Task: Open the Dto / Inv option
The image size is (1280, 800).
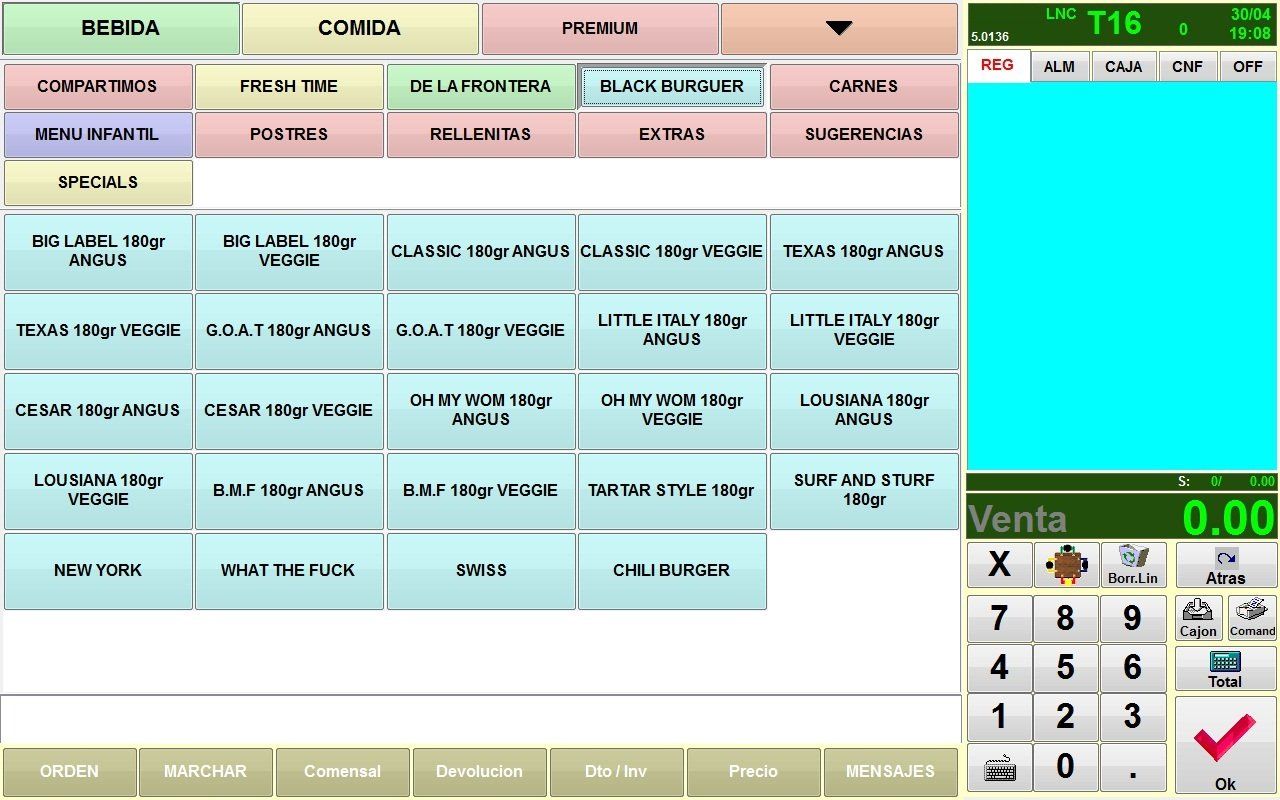Action: [x=617, y=772]
